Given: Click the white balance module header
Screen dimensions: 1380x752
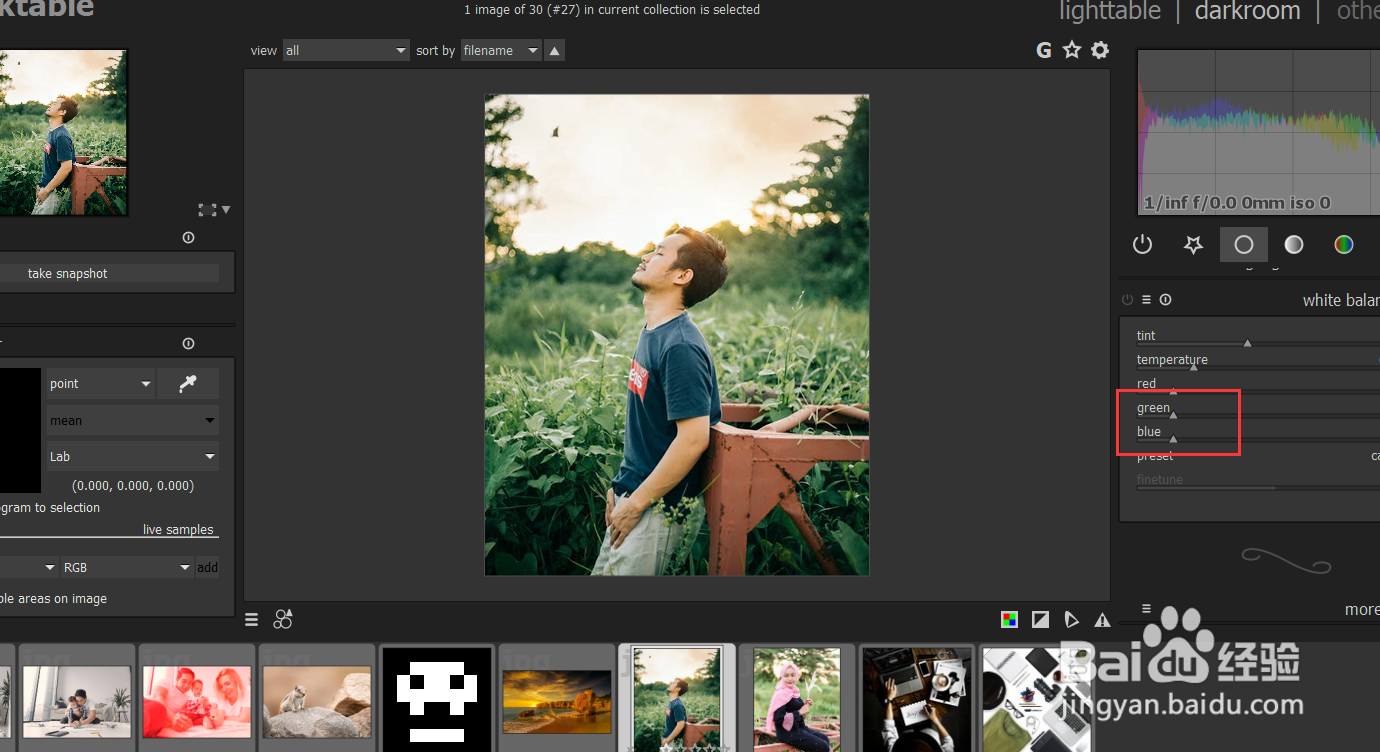Looking at the screenshot, I should [x=1340, y=300].
